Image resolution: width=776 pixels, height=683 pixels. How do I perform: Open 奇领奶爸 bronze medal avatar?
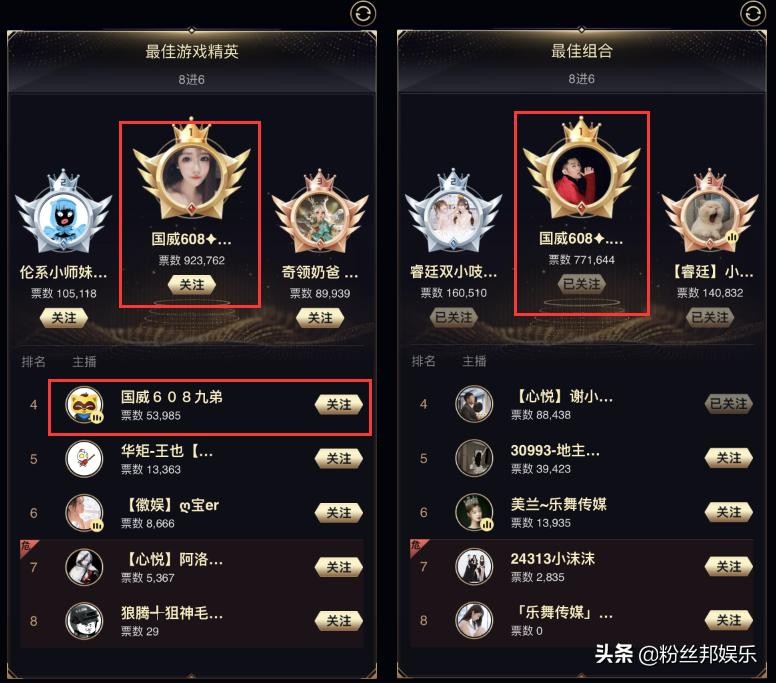click(320, 216)
